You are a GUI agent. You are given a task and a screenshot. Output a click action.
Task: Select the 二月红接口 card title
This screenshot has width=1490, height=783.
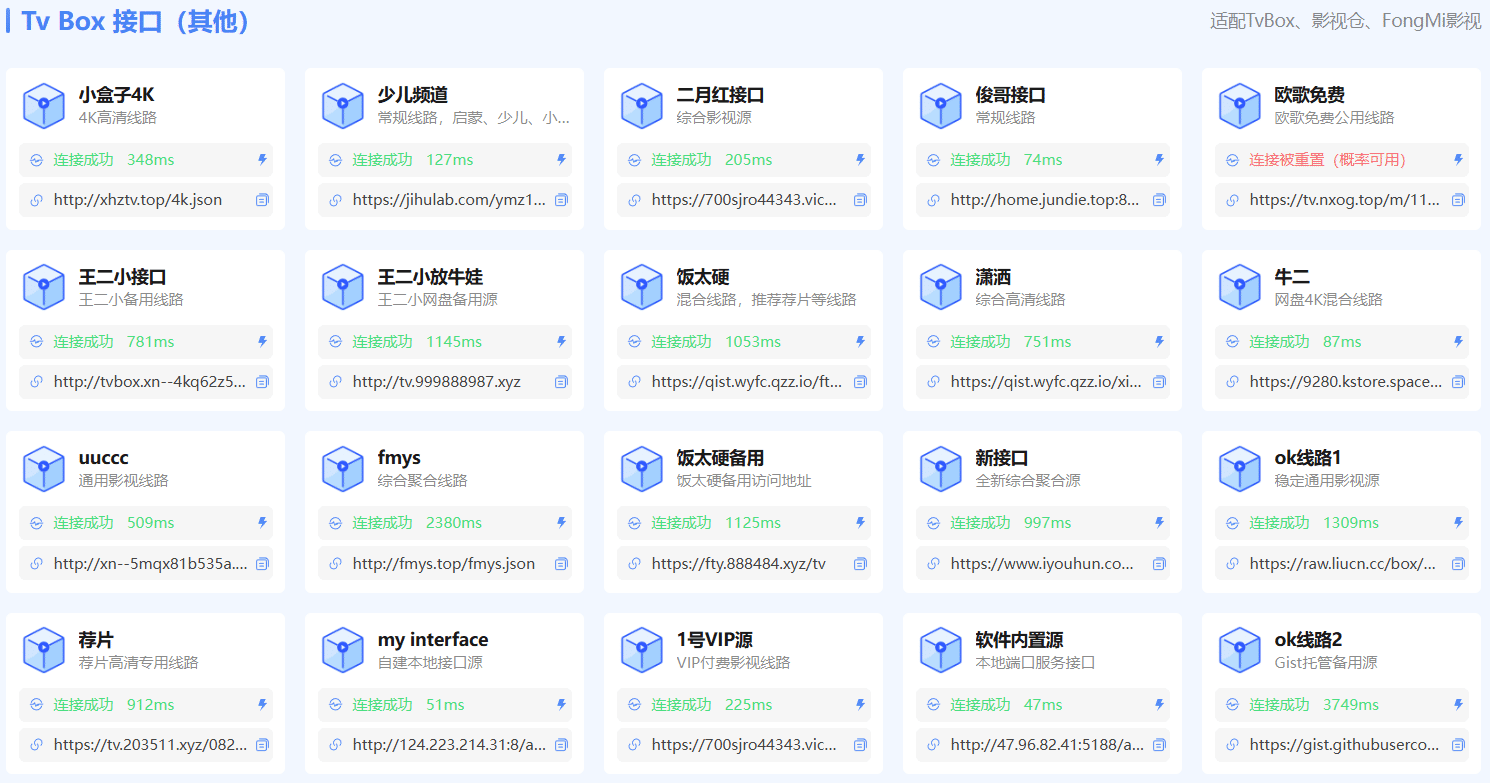(x=721, y=96)
